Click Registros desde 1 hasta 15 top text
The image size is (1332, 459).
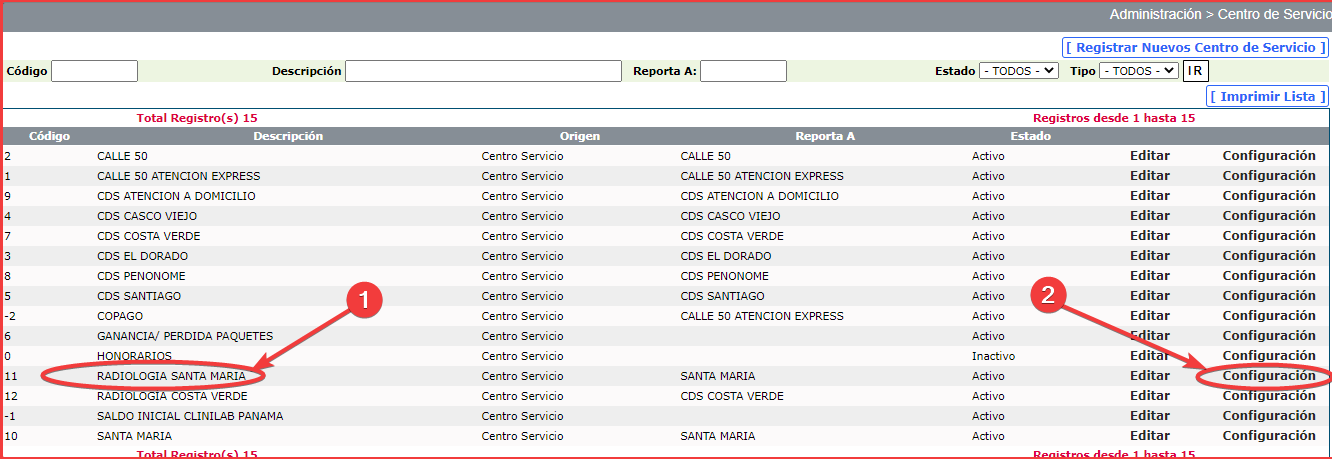click(1114, 118)
